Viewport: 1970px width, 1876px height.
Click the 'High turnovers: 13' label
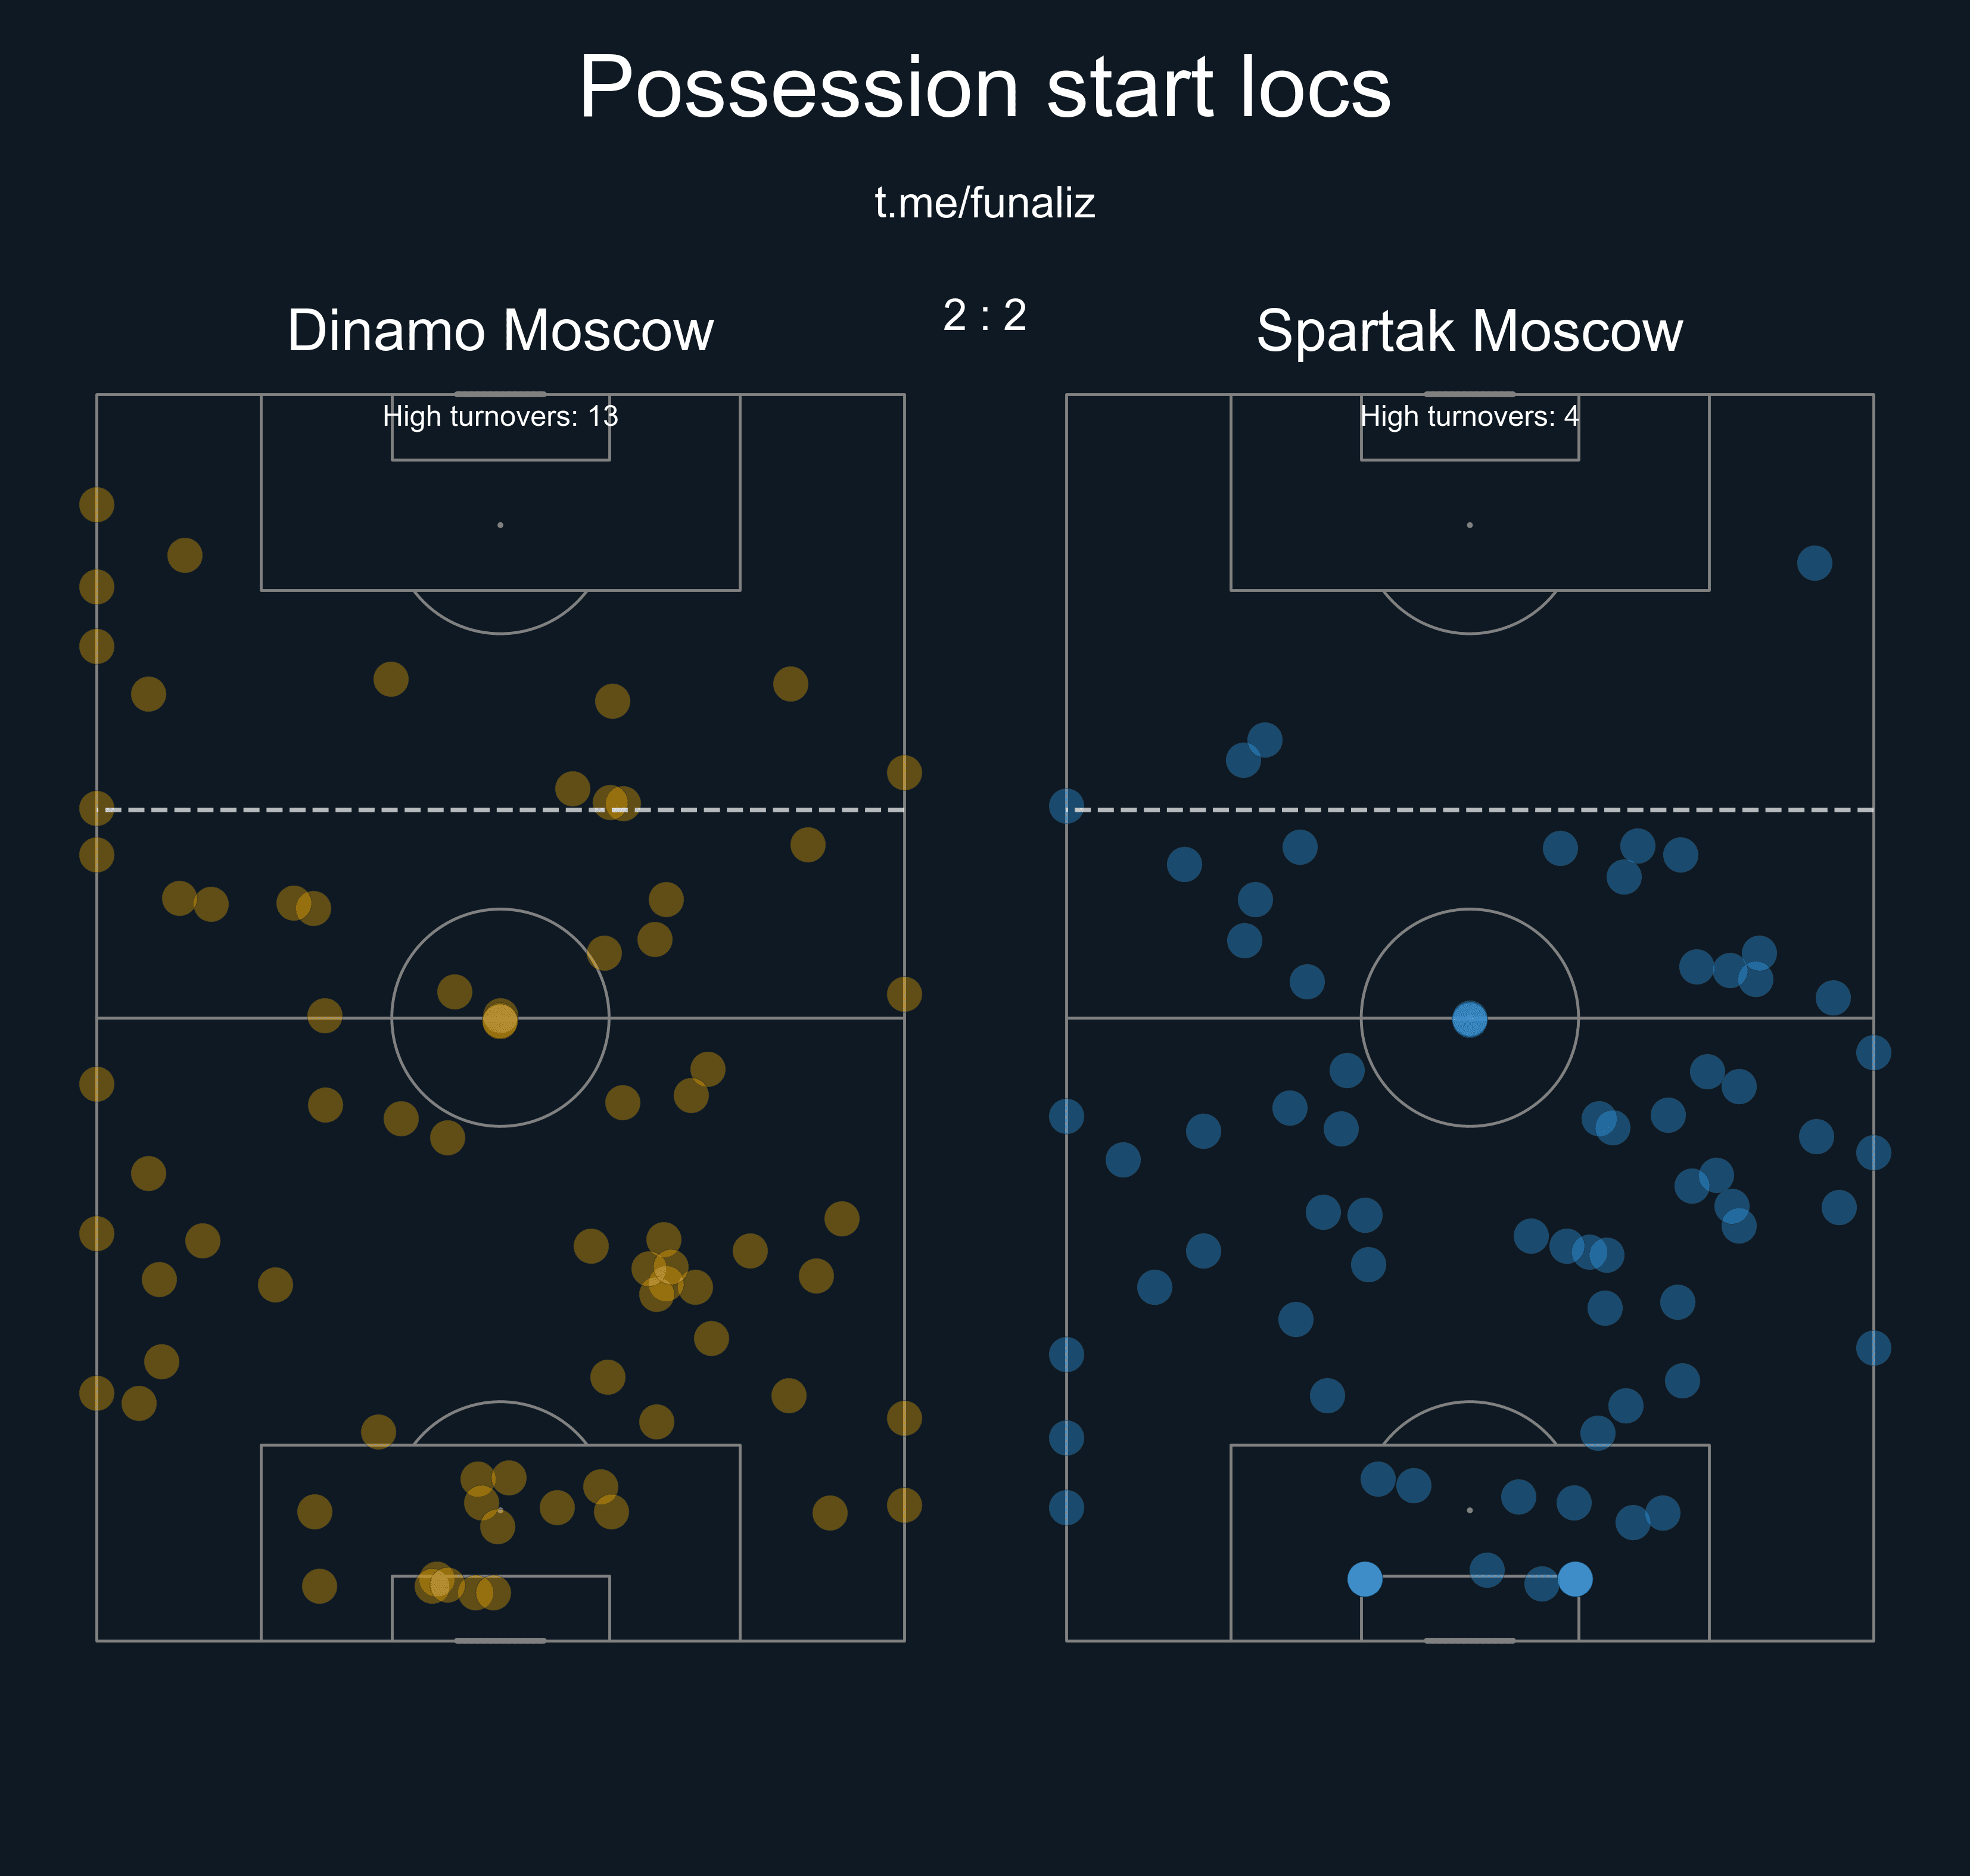pyautogui.click(x=500, y=416)
